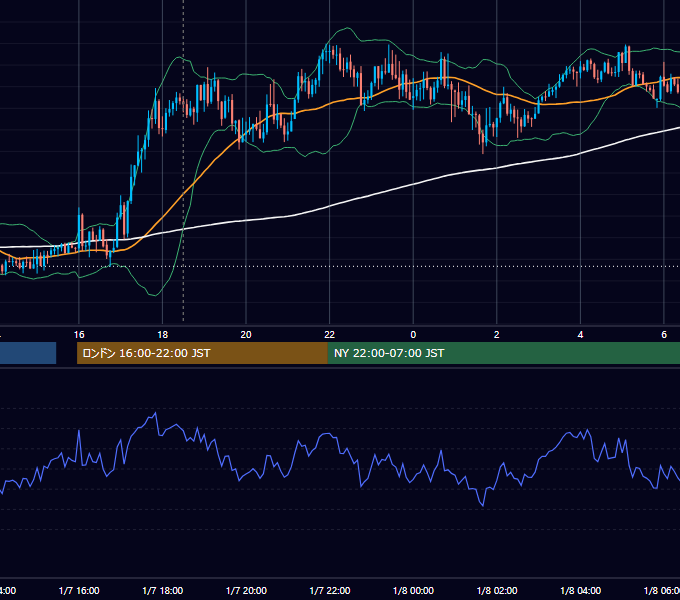Click the 1/8 02:00 date label
This screenshot has height=600, width=680.
tap(497, 591)
